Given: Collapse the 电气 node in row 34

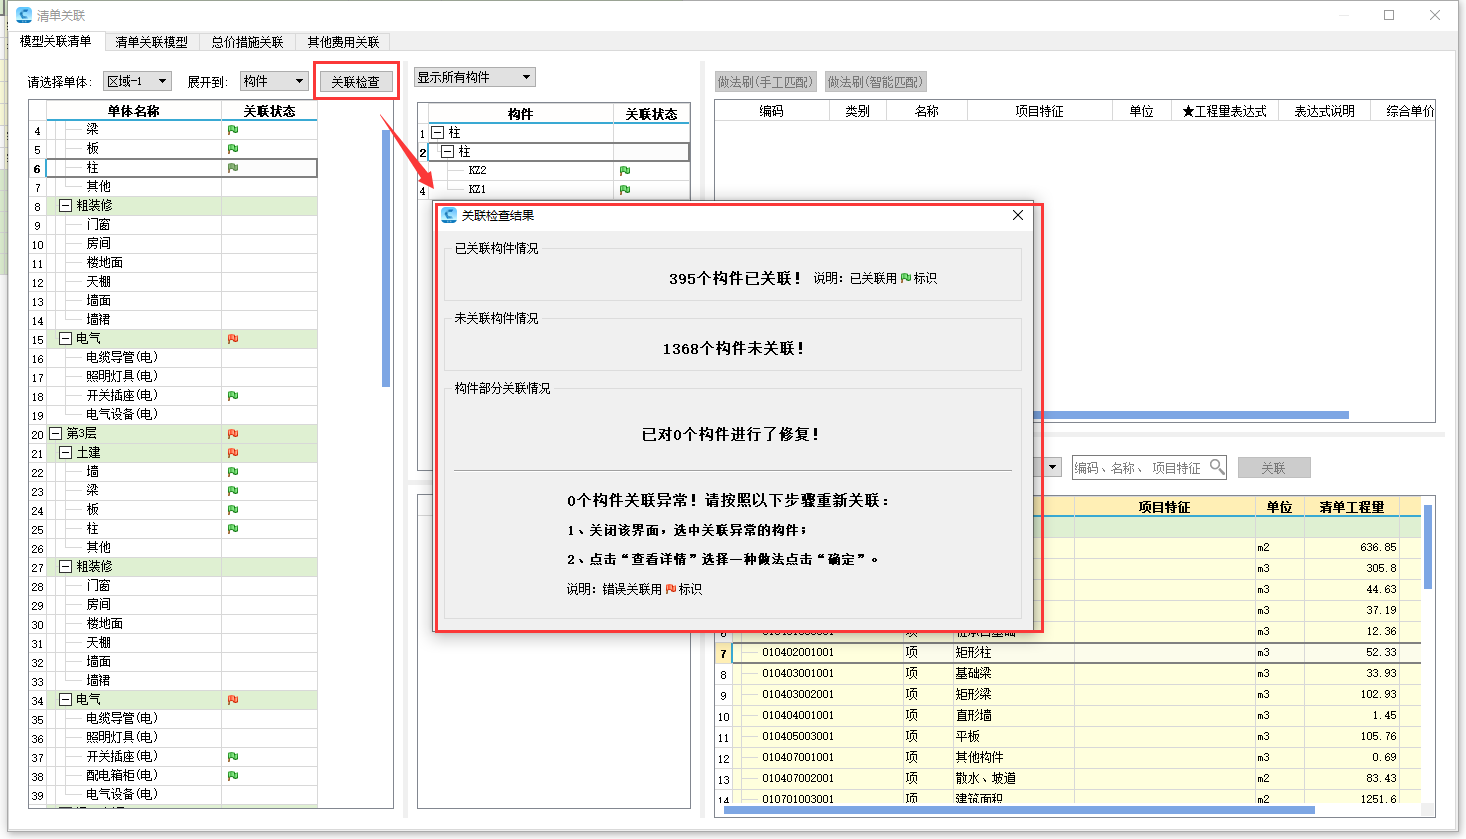Looking at the screenshot, I should pyautogui.click(x=66, y=700).
